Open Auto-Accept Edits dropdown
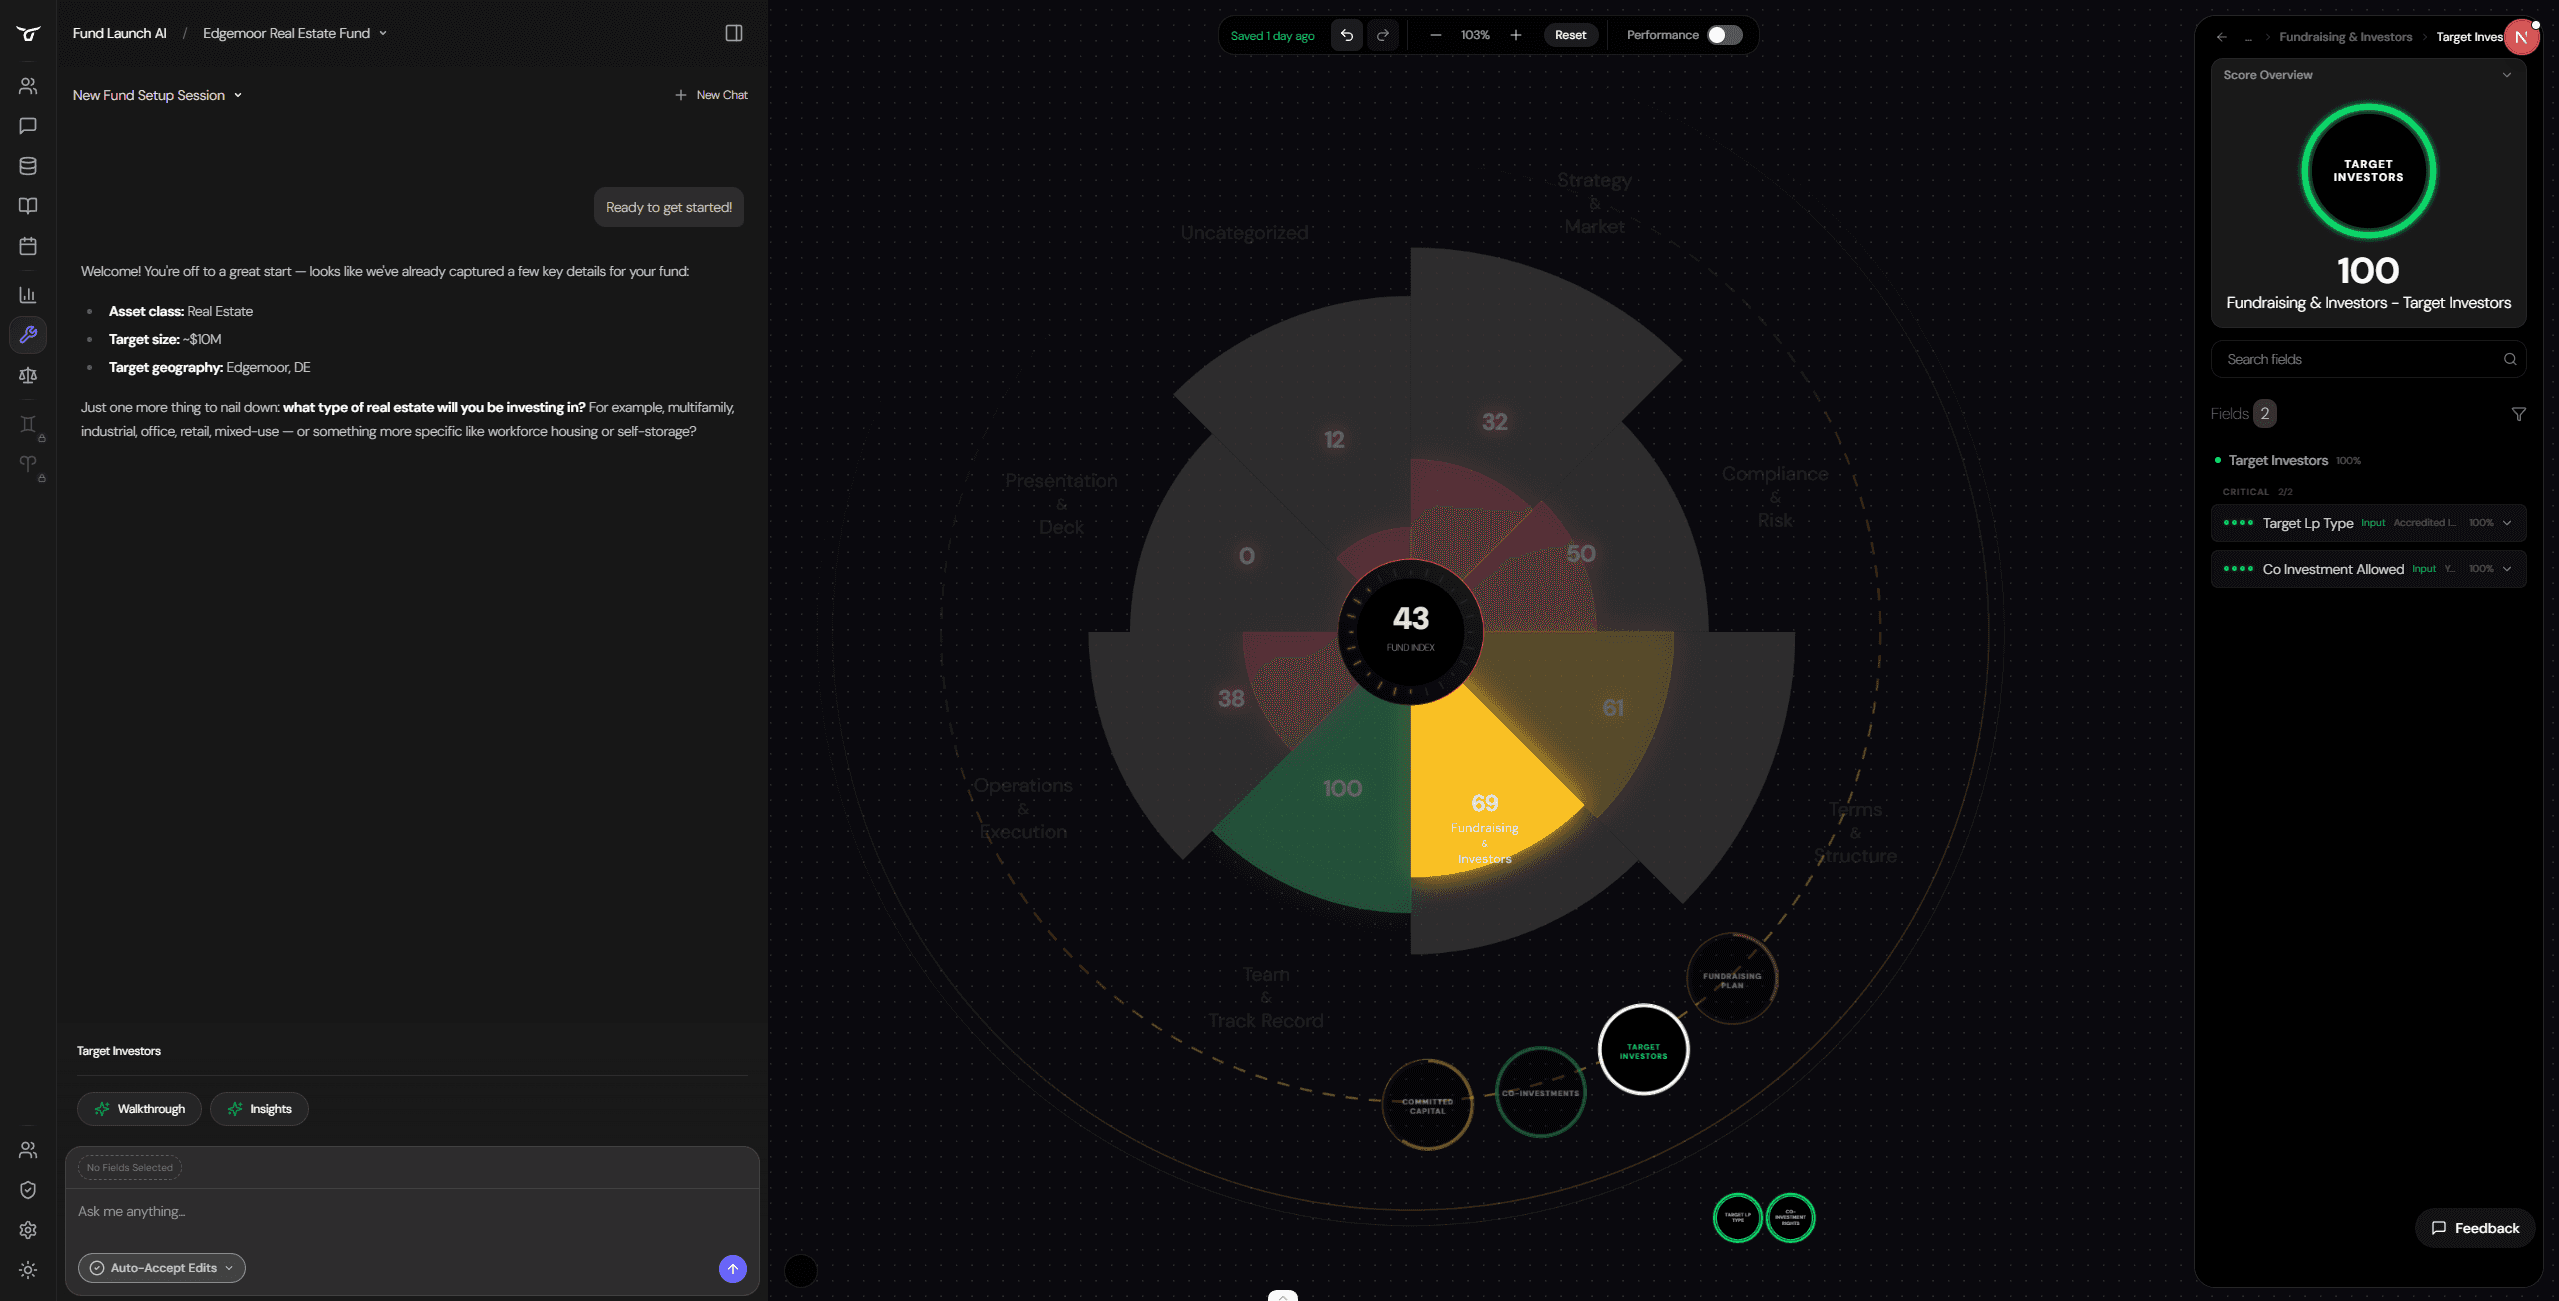 (162, 1268)
